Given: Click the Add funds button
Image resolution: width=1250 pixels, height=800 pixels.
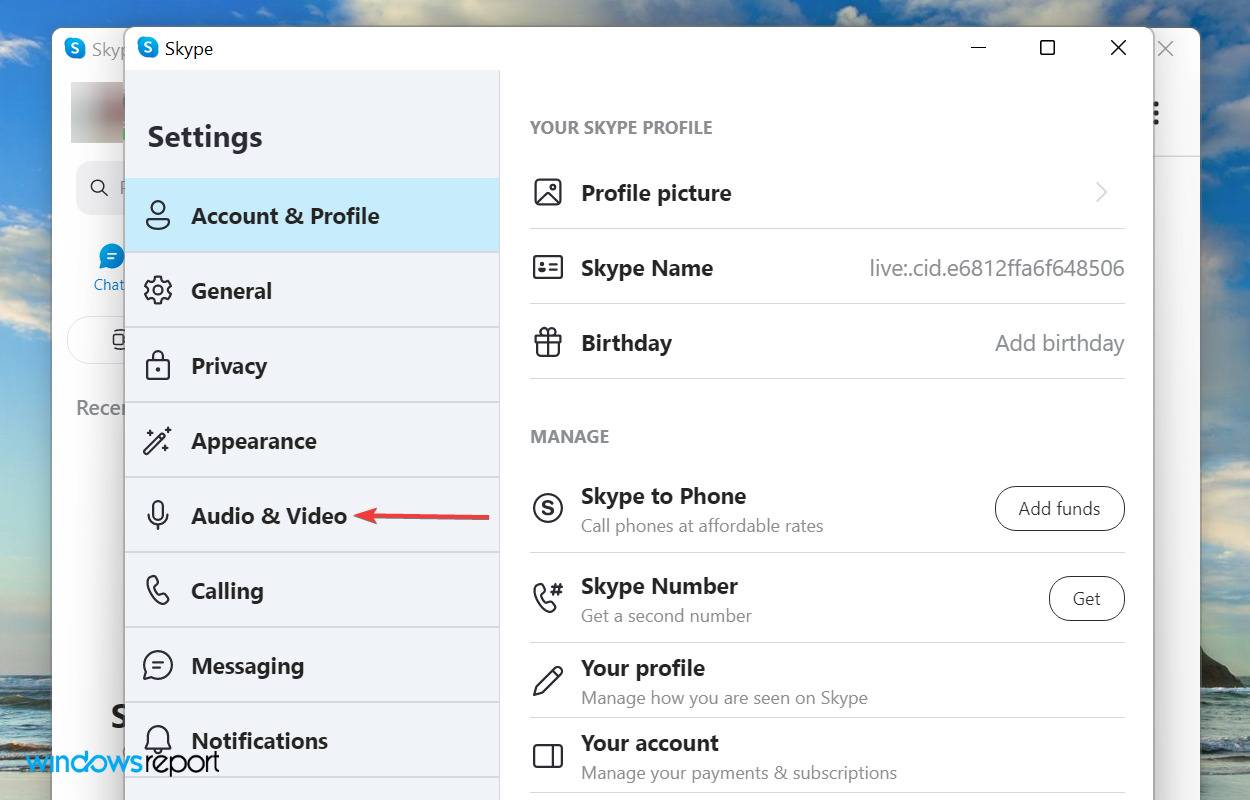Looking at the screenshot, I should [1059, 508].
